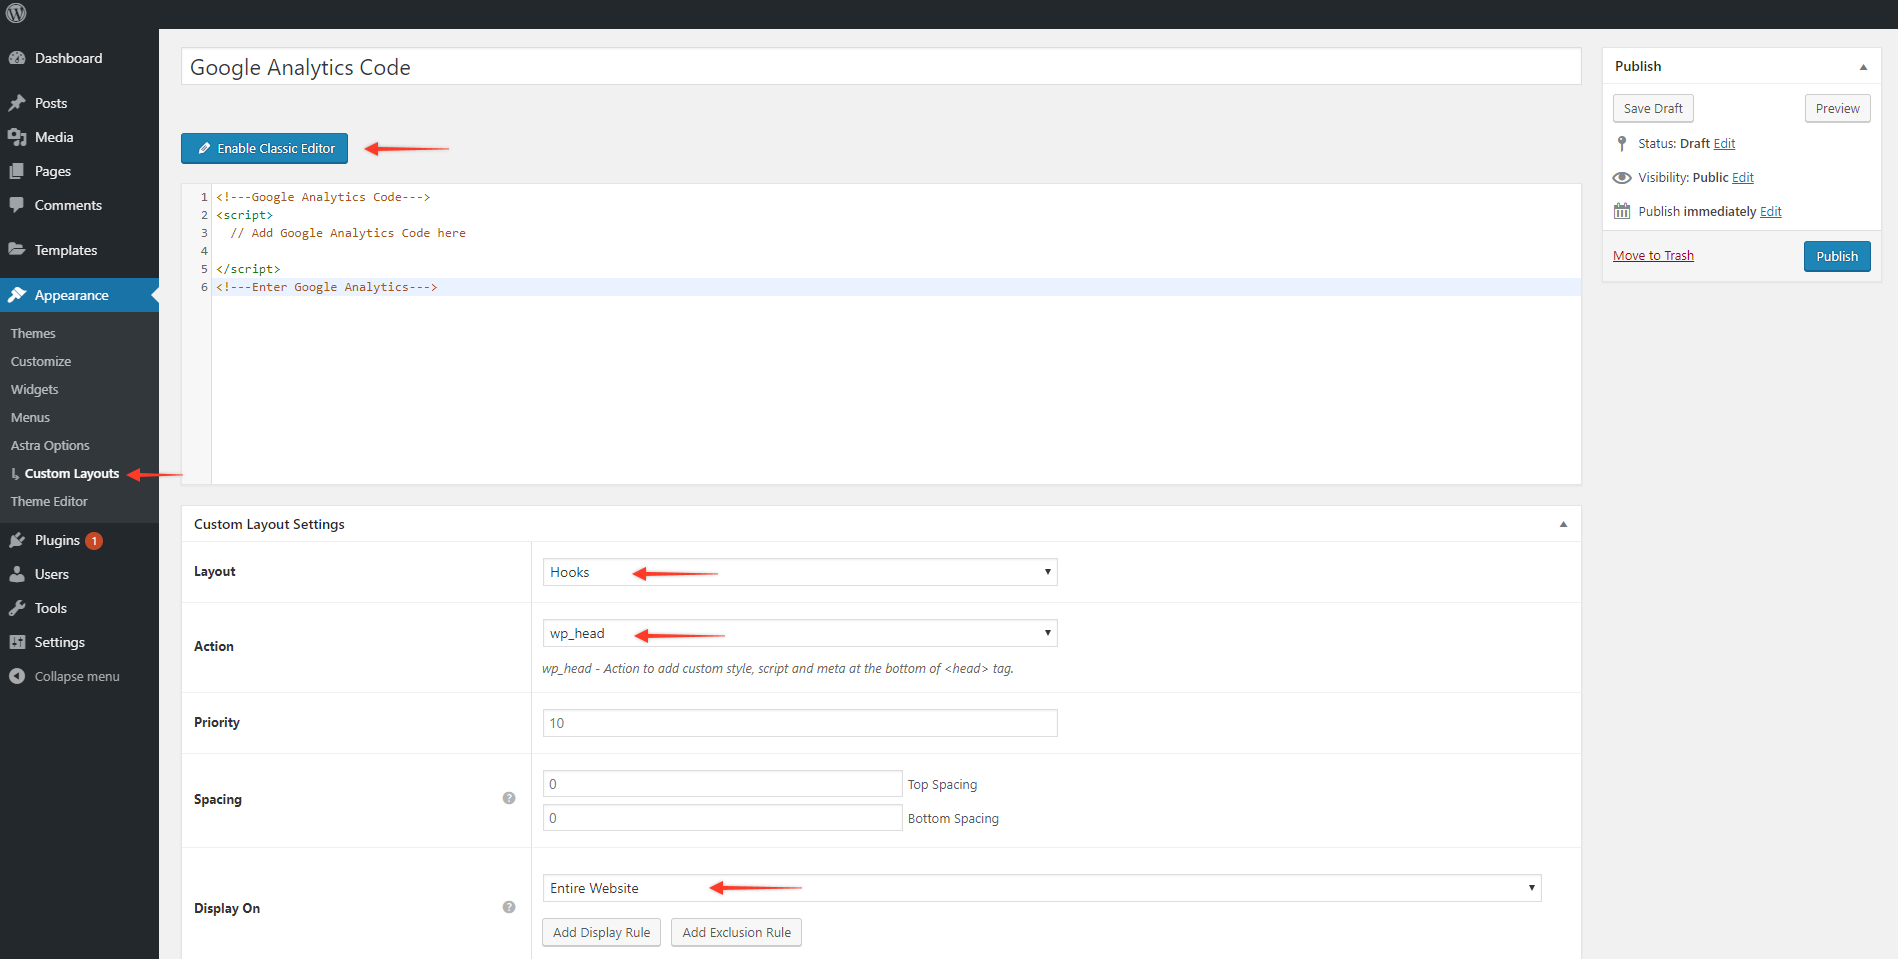The width and height of the screenshot is (1898, 959).
Task: Collapse the Custom Layout Settings panel
Action: (x=1563, y=524)
